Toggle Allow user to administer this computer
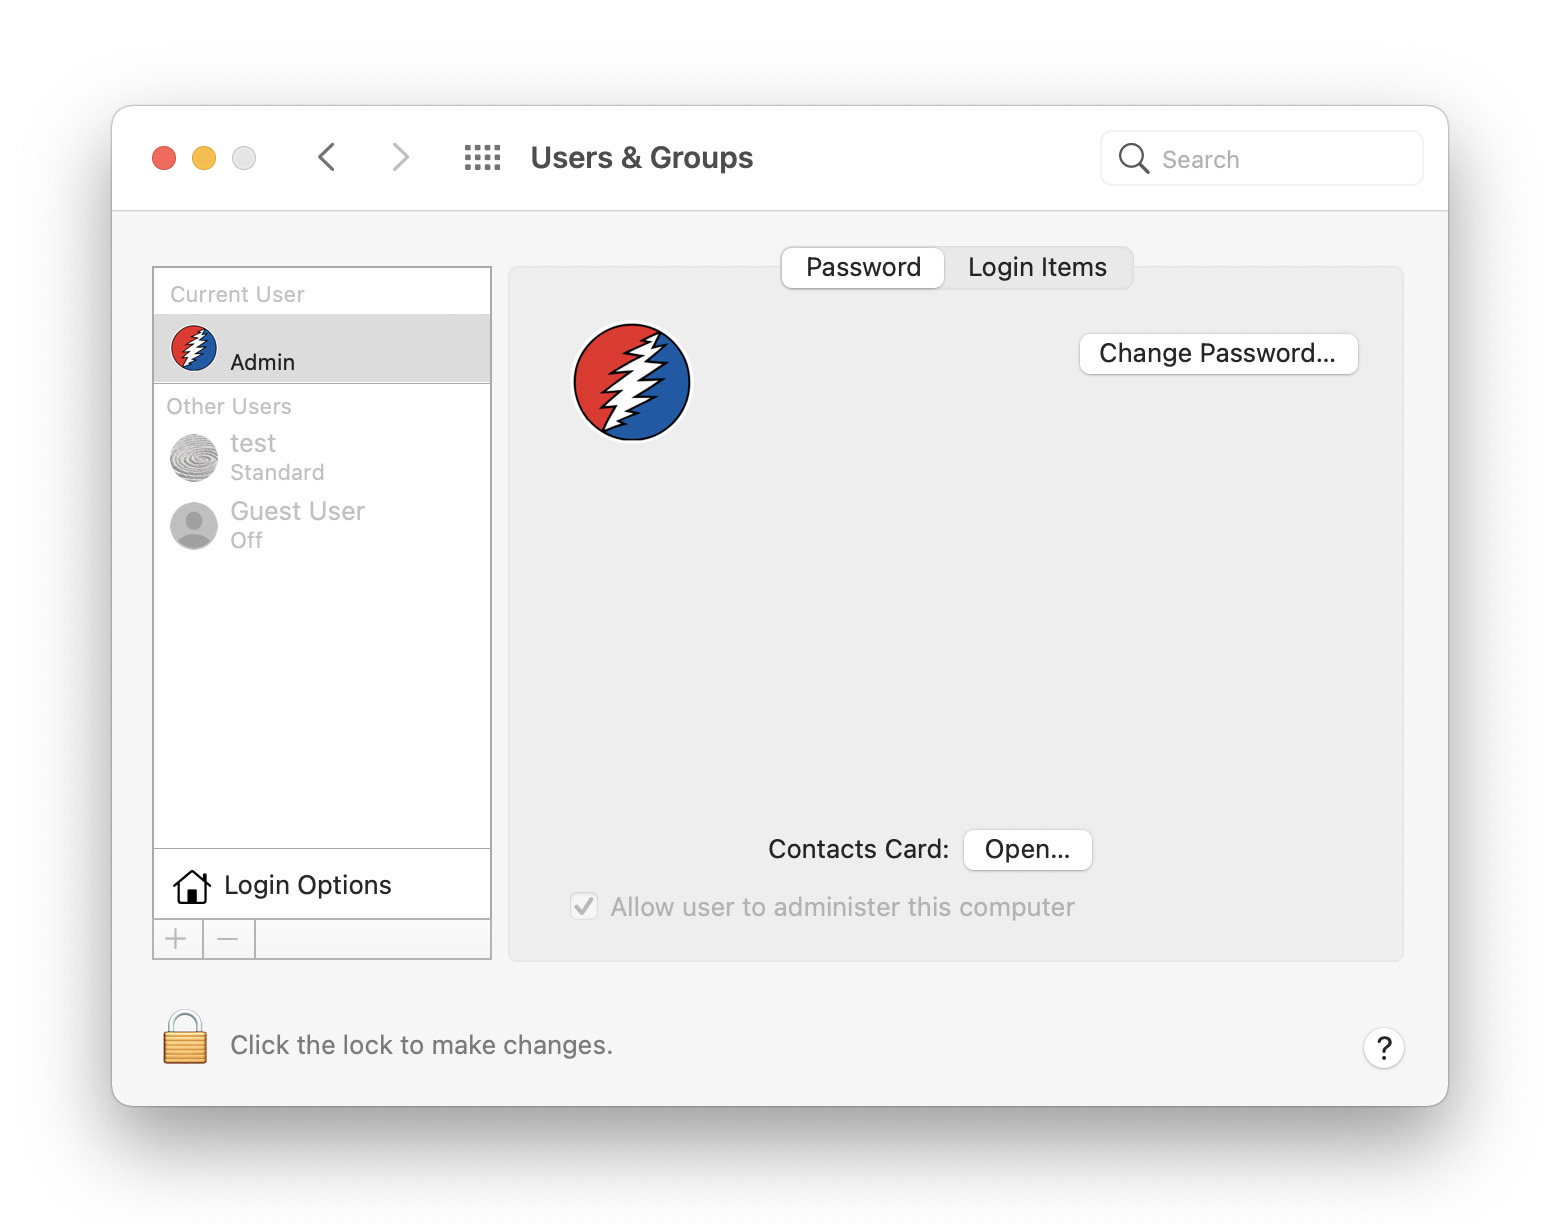This screenshot has height=1224, width=1560. 584,906
